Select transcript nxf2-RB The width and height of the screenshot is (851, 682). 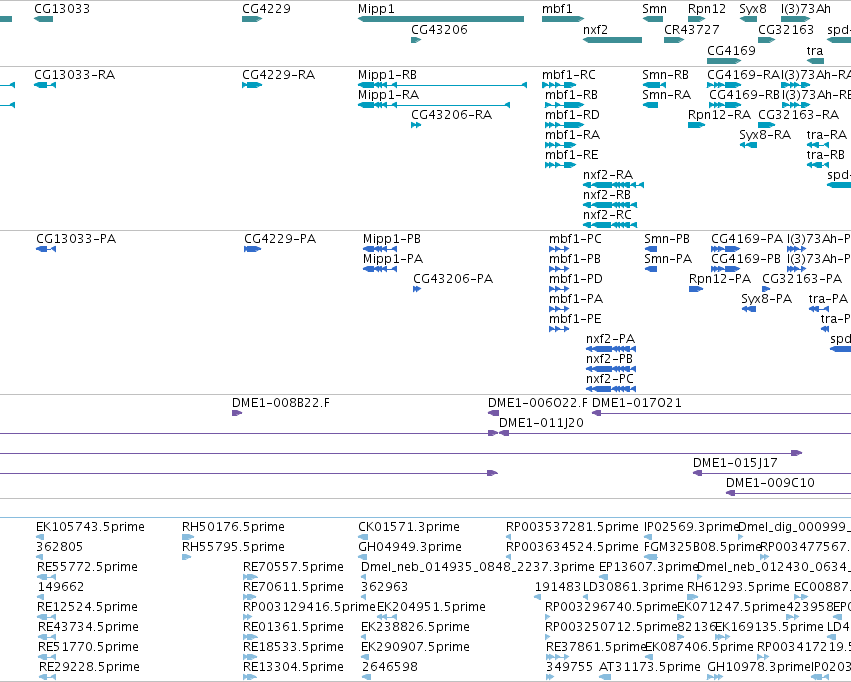607,195
